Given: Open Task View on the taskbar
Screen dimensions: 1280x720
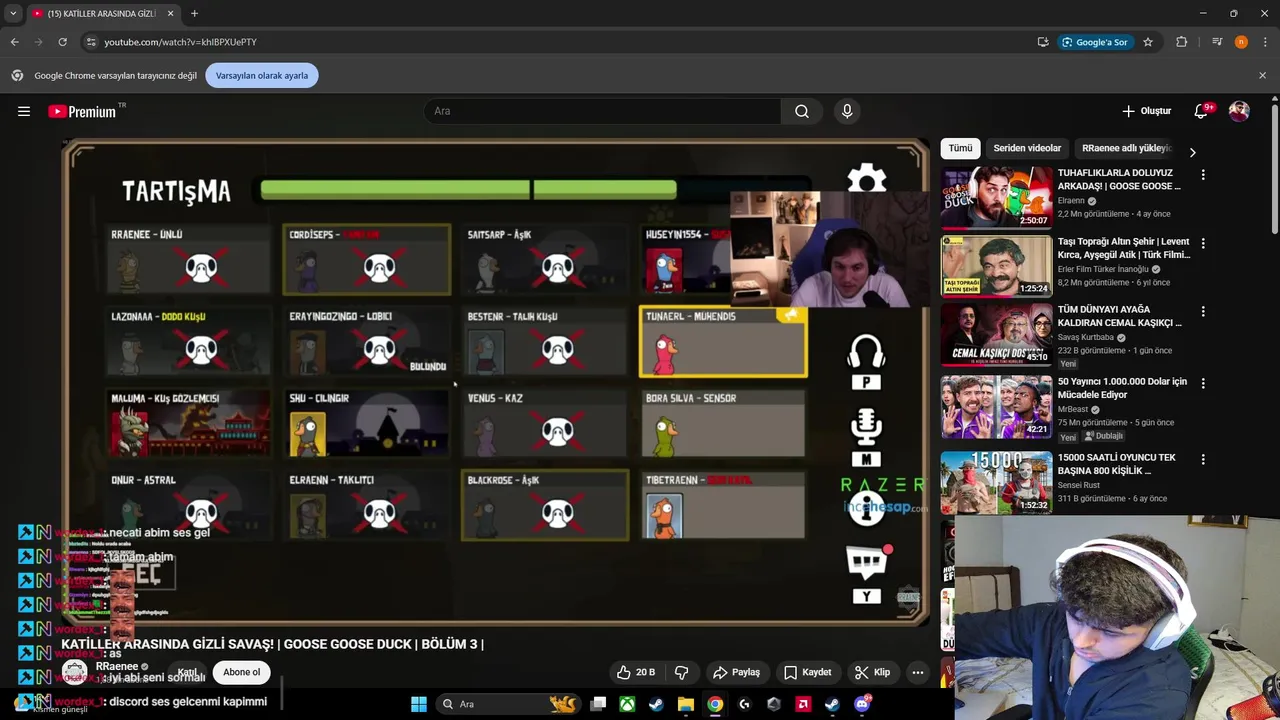Looking at the screenshot, I should click(598, 704).
